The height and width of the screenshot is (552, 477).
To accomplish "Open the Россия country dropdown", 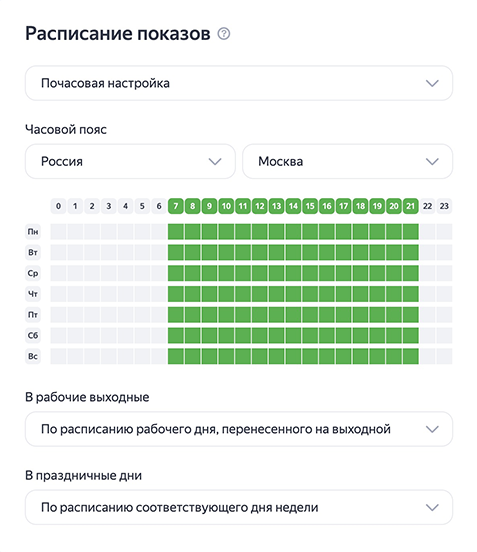I will point(130,161).
